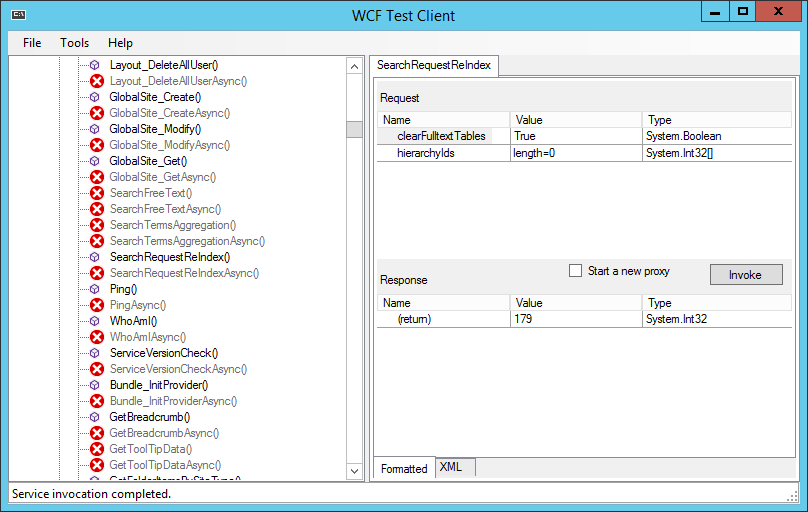Screen dimensions: 808x512
Task: Select the GlobalSite_Get() tree item
Action: pos(148,161)
